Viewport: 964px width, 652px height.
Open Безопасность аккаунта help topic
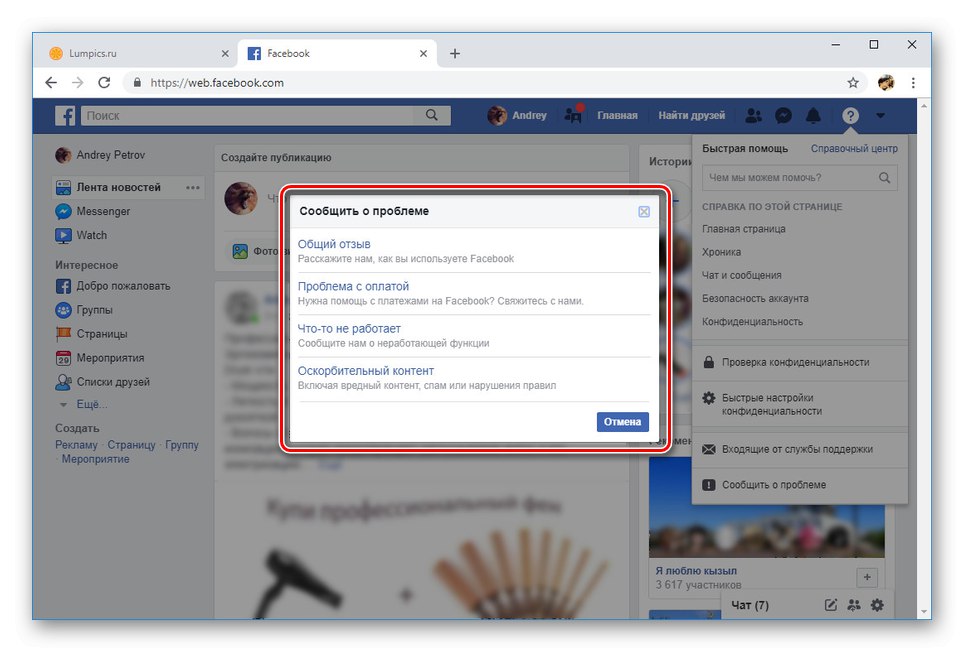click(755, 299)
